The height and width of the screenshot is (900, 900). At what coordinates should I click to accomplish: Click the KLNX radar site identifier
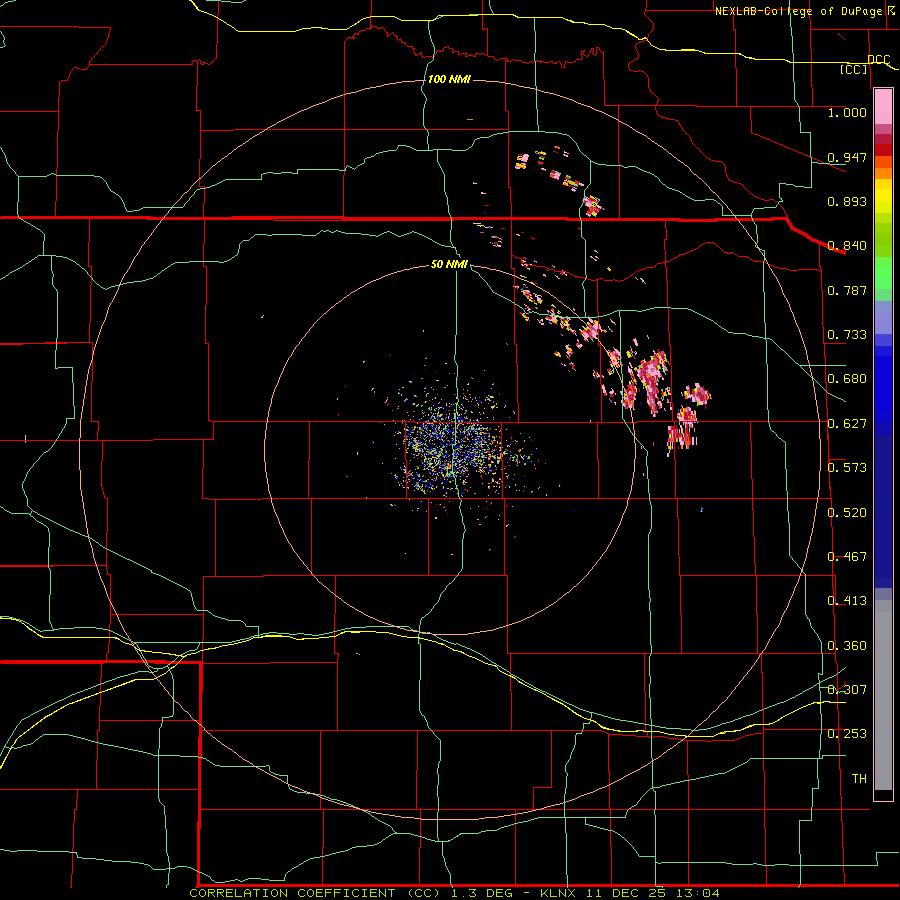click(x=558, y=893)
